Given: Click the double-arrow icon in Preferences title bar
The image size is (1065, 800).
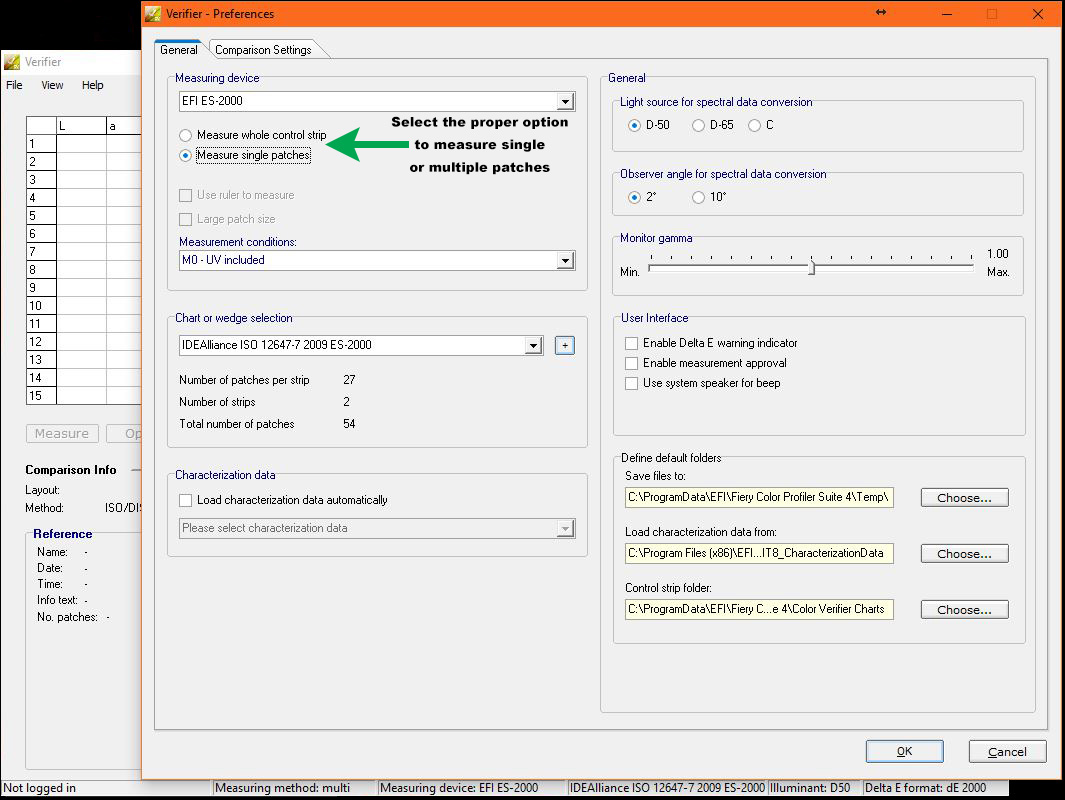Looking at the screenshot, I should [881, 12].
